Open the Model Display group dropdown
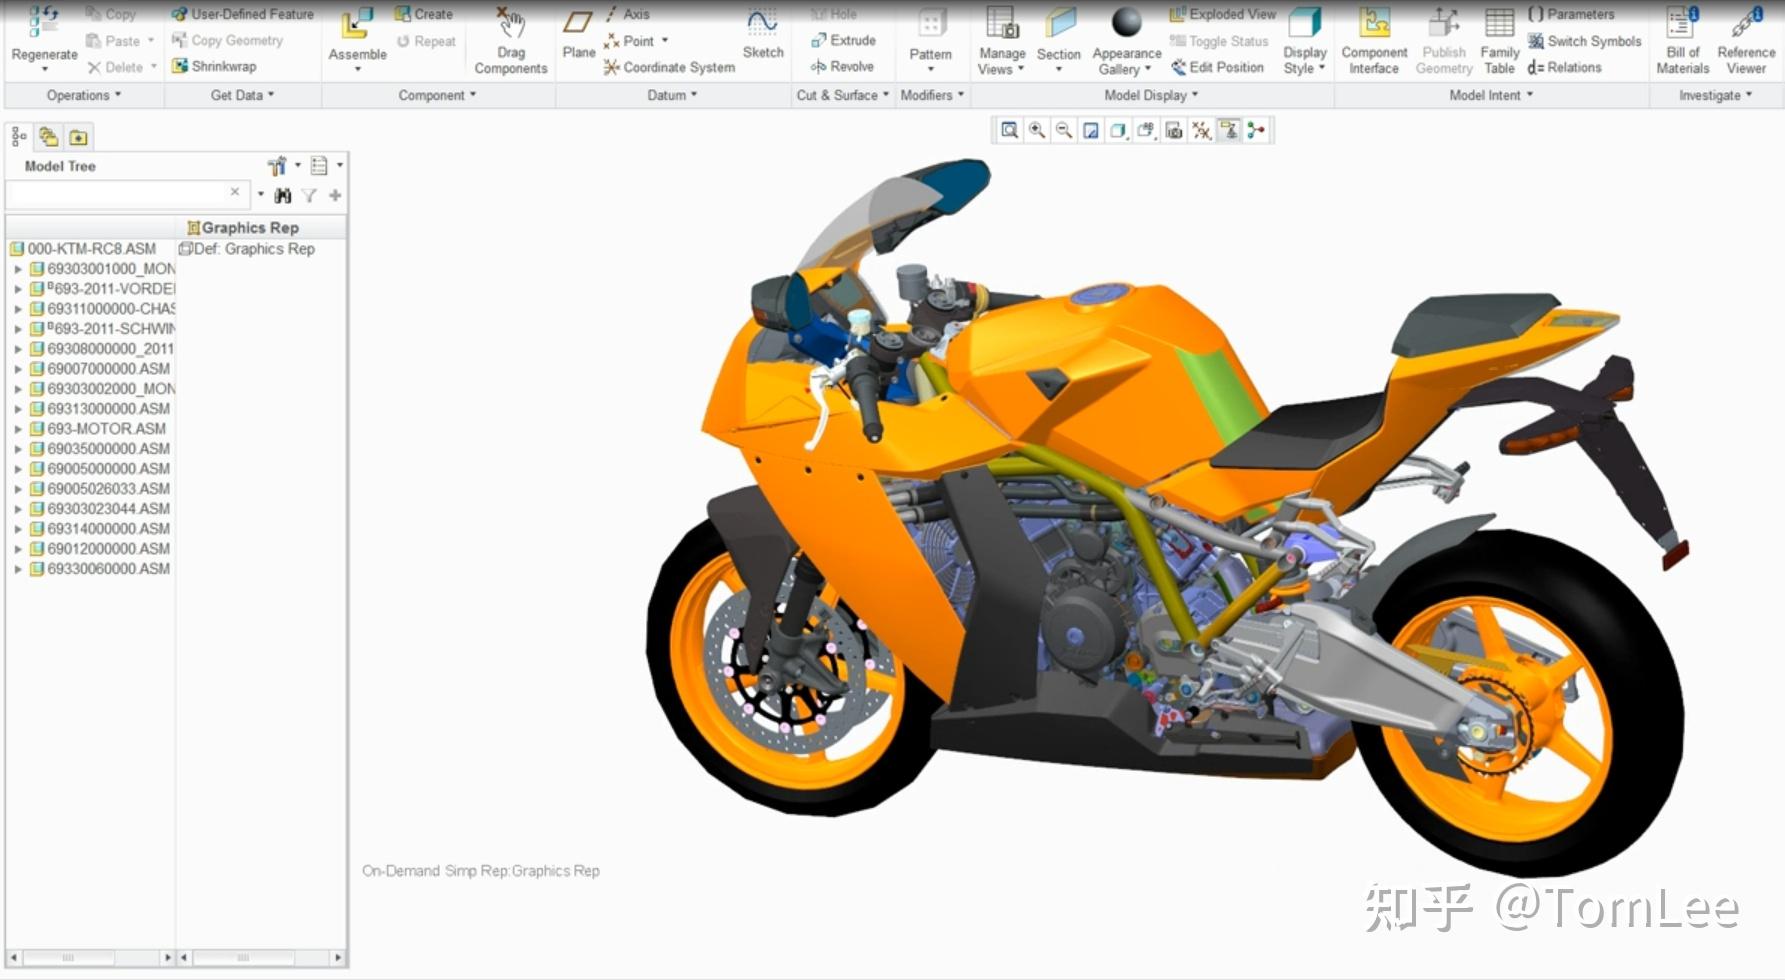The width and height of the screenshot is (1785, 980). pyautogui.click(x=1149, y=95)
